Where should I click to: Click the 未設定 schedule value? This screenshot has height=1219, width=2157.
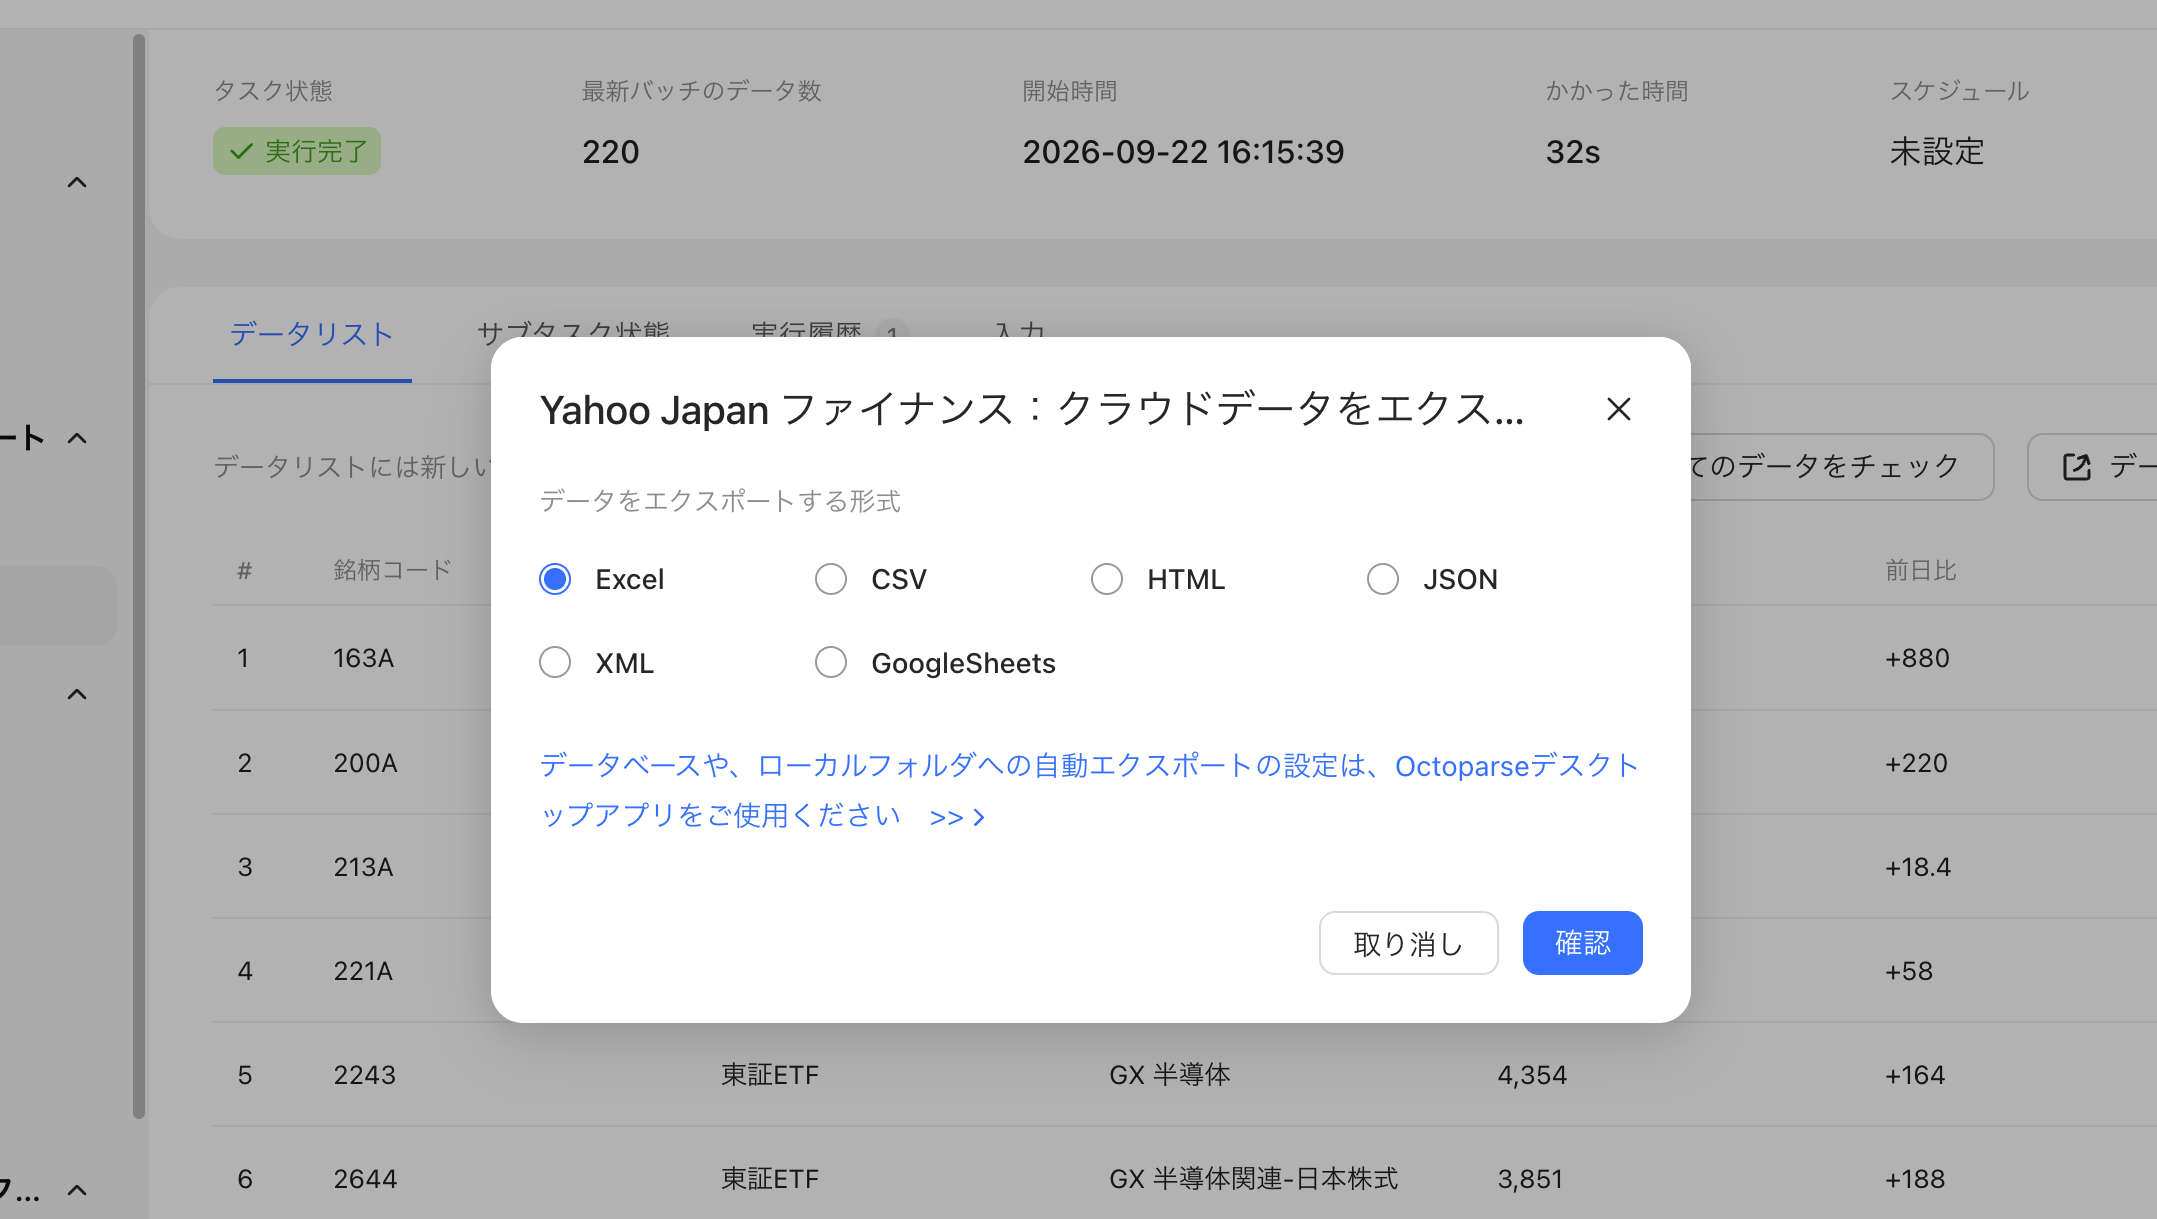1937,152
